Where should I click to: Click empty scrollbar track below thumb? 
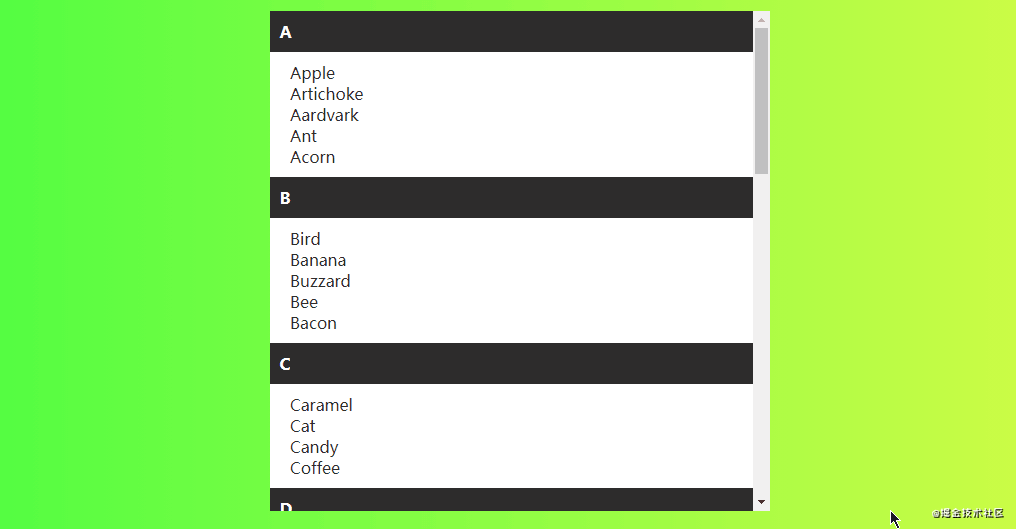pyautogui.click(x=761, y=334)
